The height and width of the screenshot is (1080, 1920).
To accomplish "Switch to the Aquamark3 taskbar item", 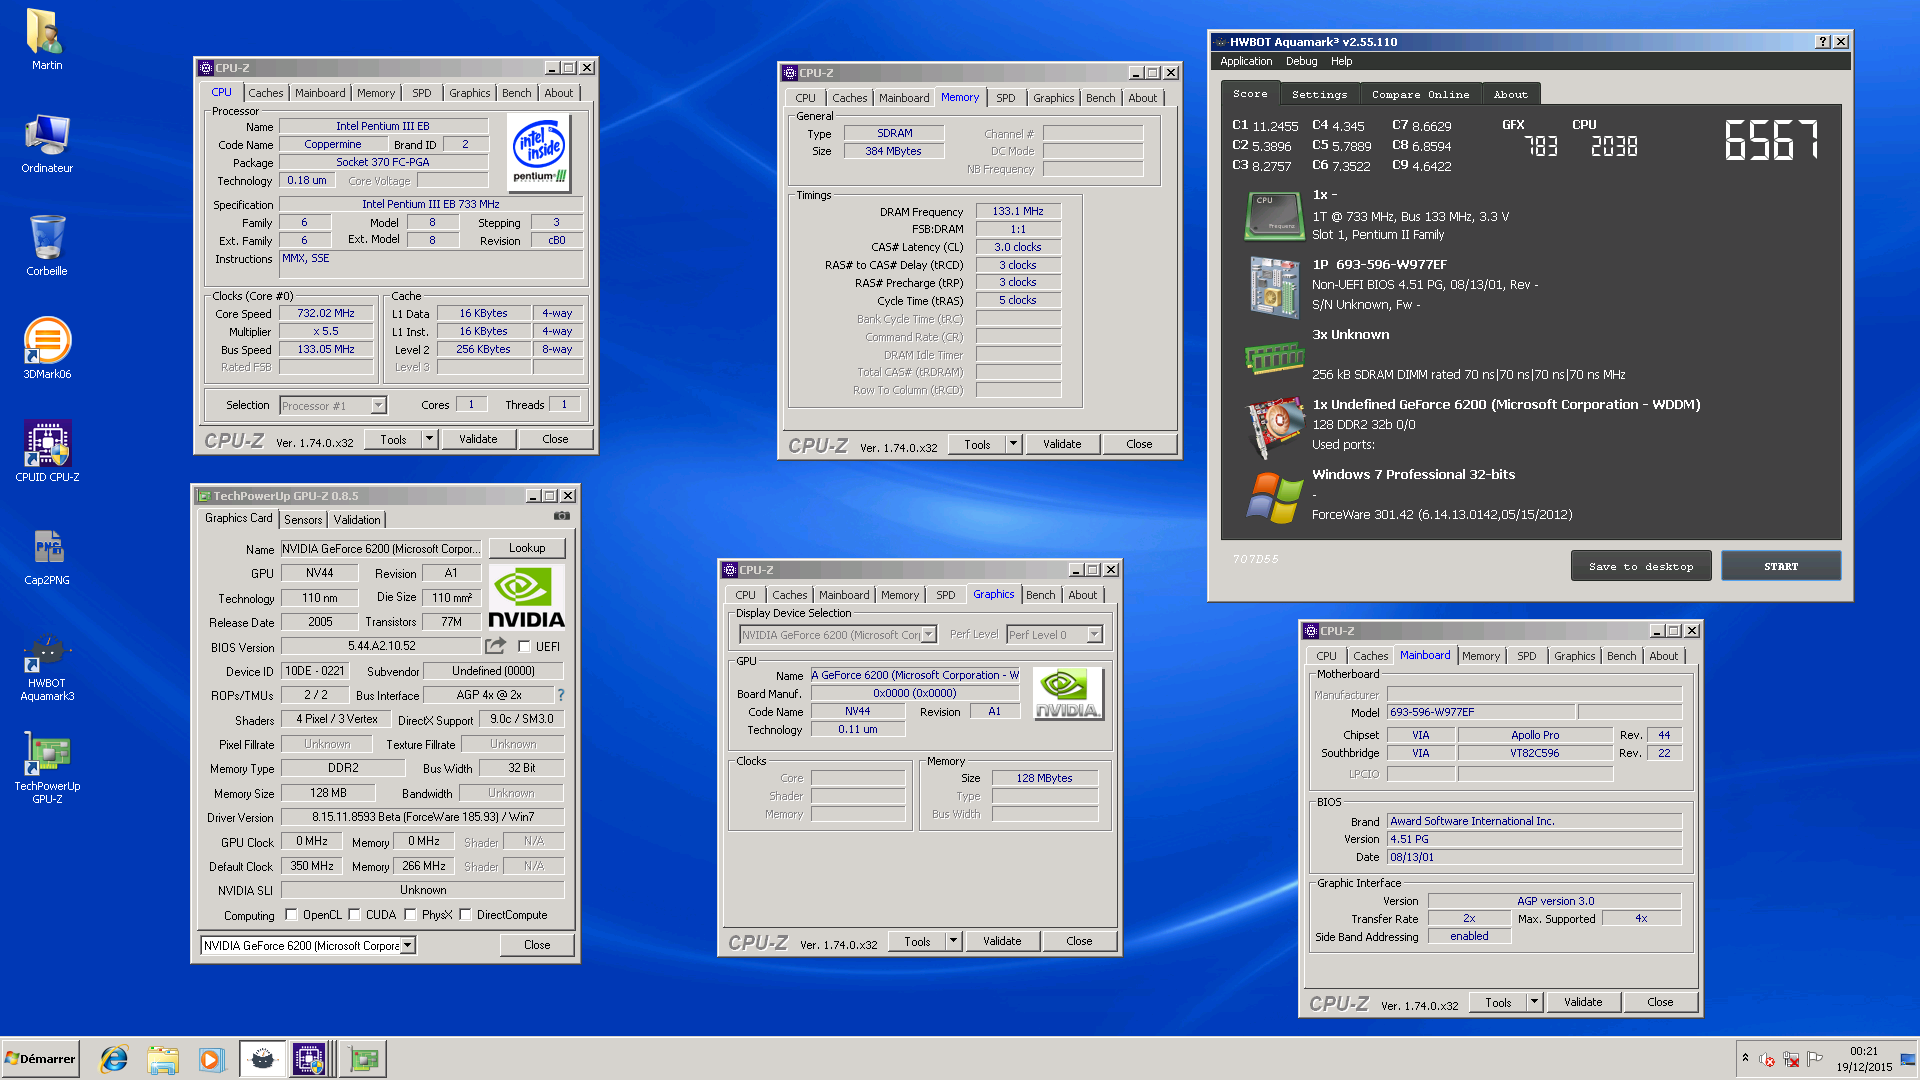I will [x=262, y=1059].
